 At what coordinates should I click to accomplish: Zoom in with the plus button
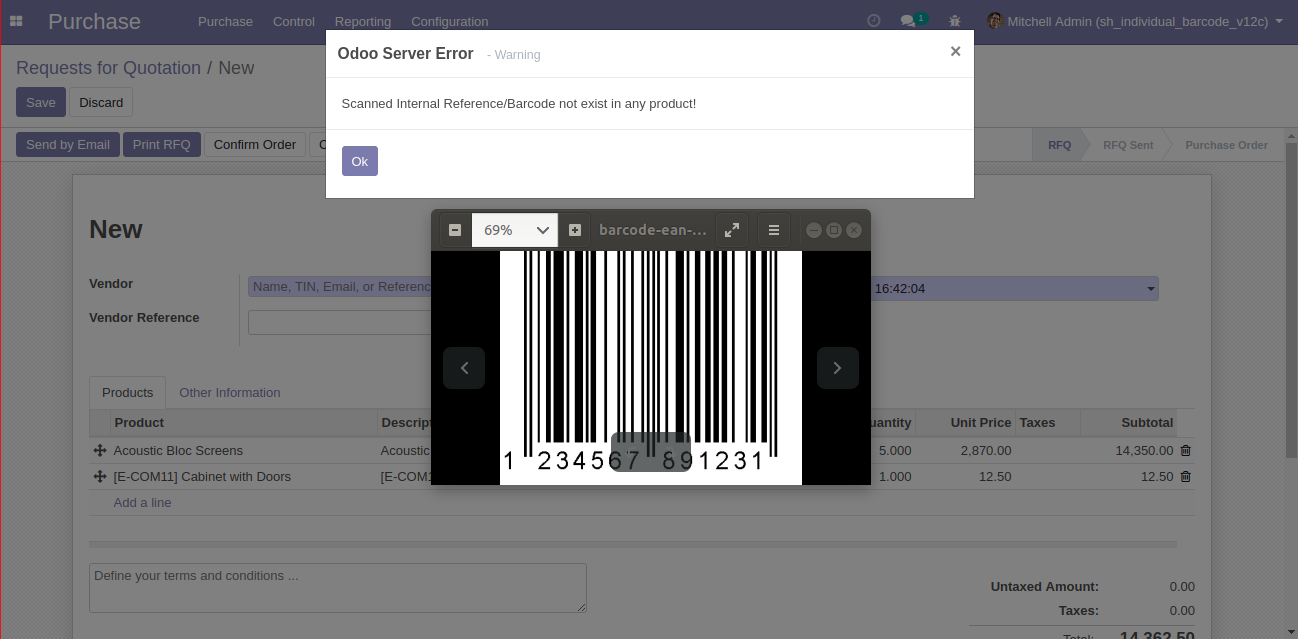pyautogui.click(x=574, y=230)
